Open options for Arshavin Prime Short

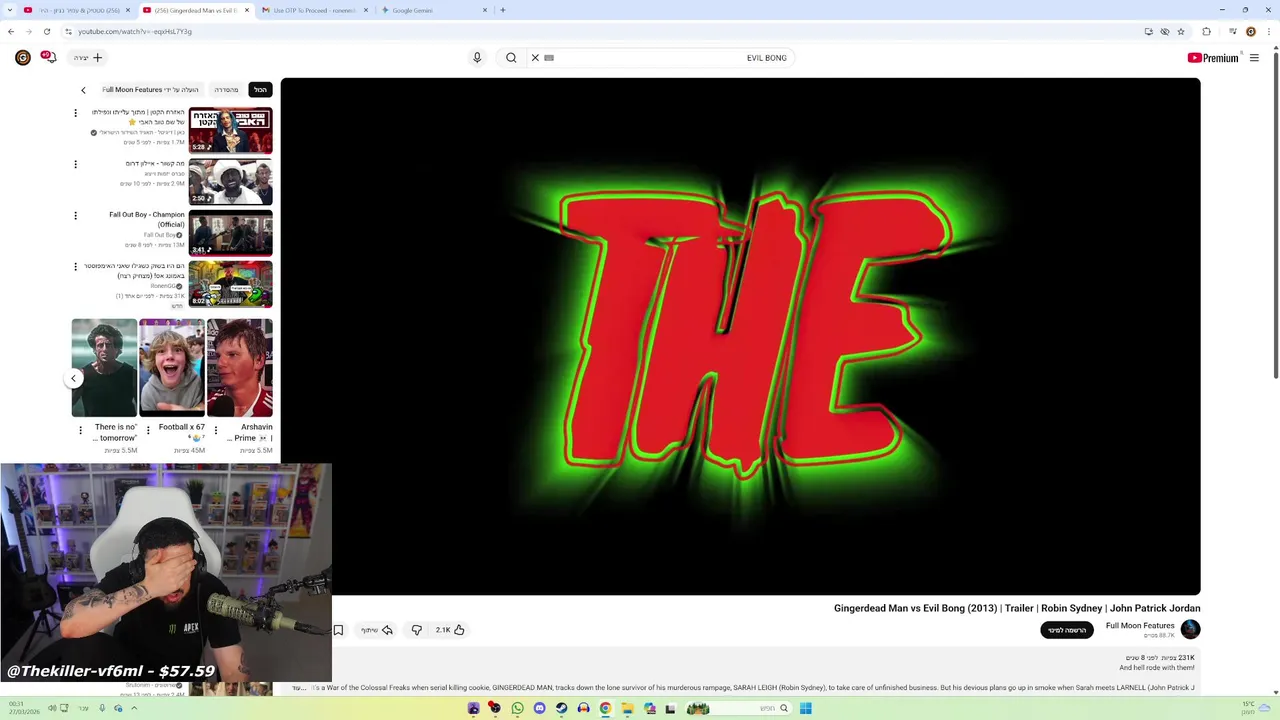tap(215, 430)
